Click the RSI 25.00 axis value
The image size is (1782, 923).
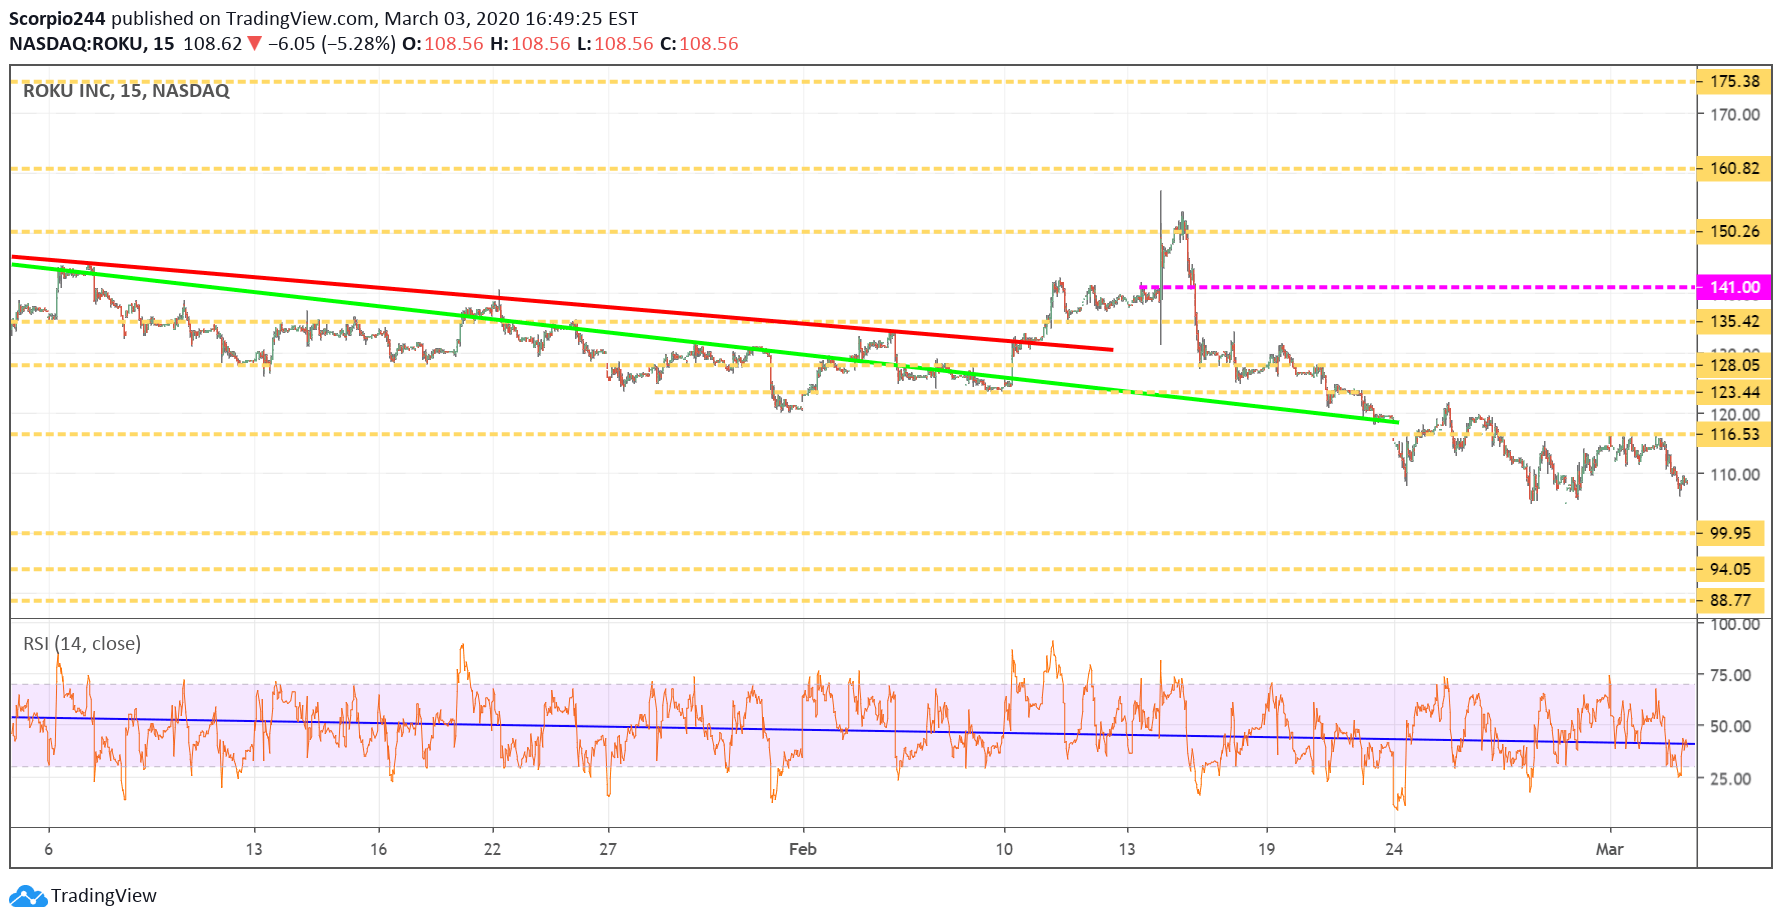pyautogui.click(x=1731, y=779)
